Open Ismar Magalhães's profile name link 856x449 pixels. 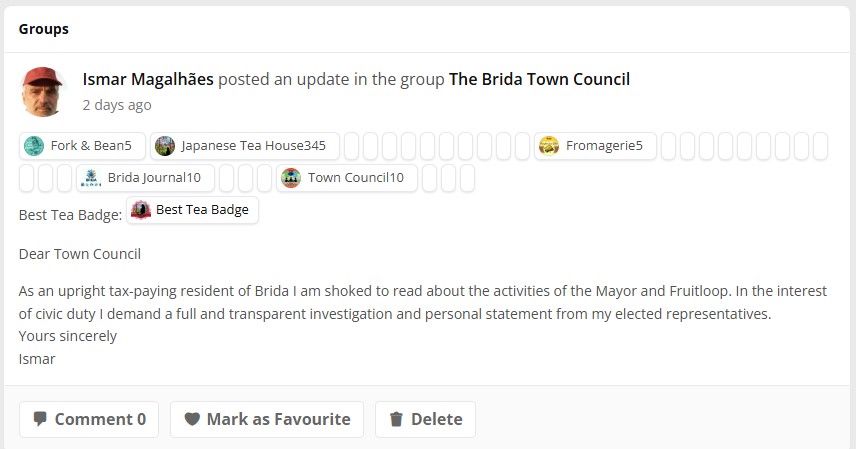pos(148,79)
